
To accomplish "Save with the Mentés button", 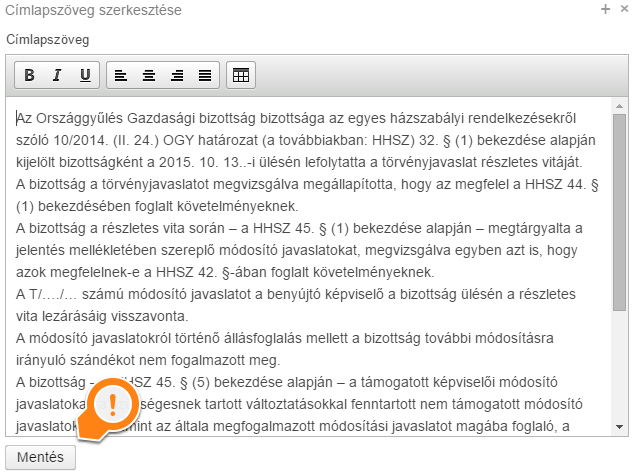I will [x=40, y=457].
